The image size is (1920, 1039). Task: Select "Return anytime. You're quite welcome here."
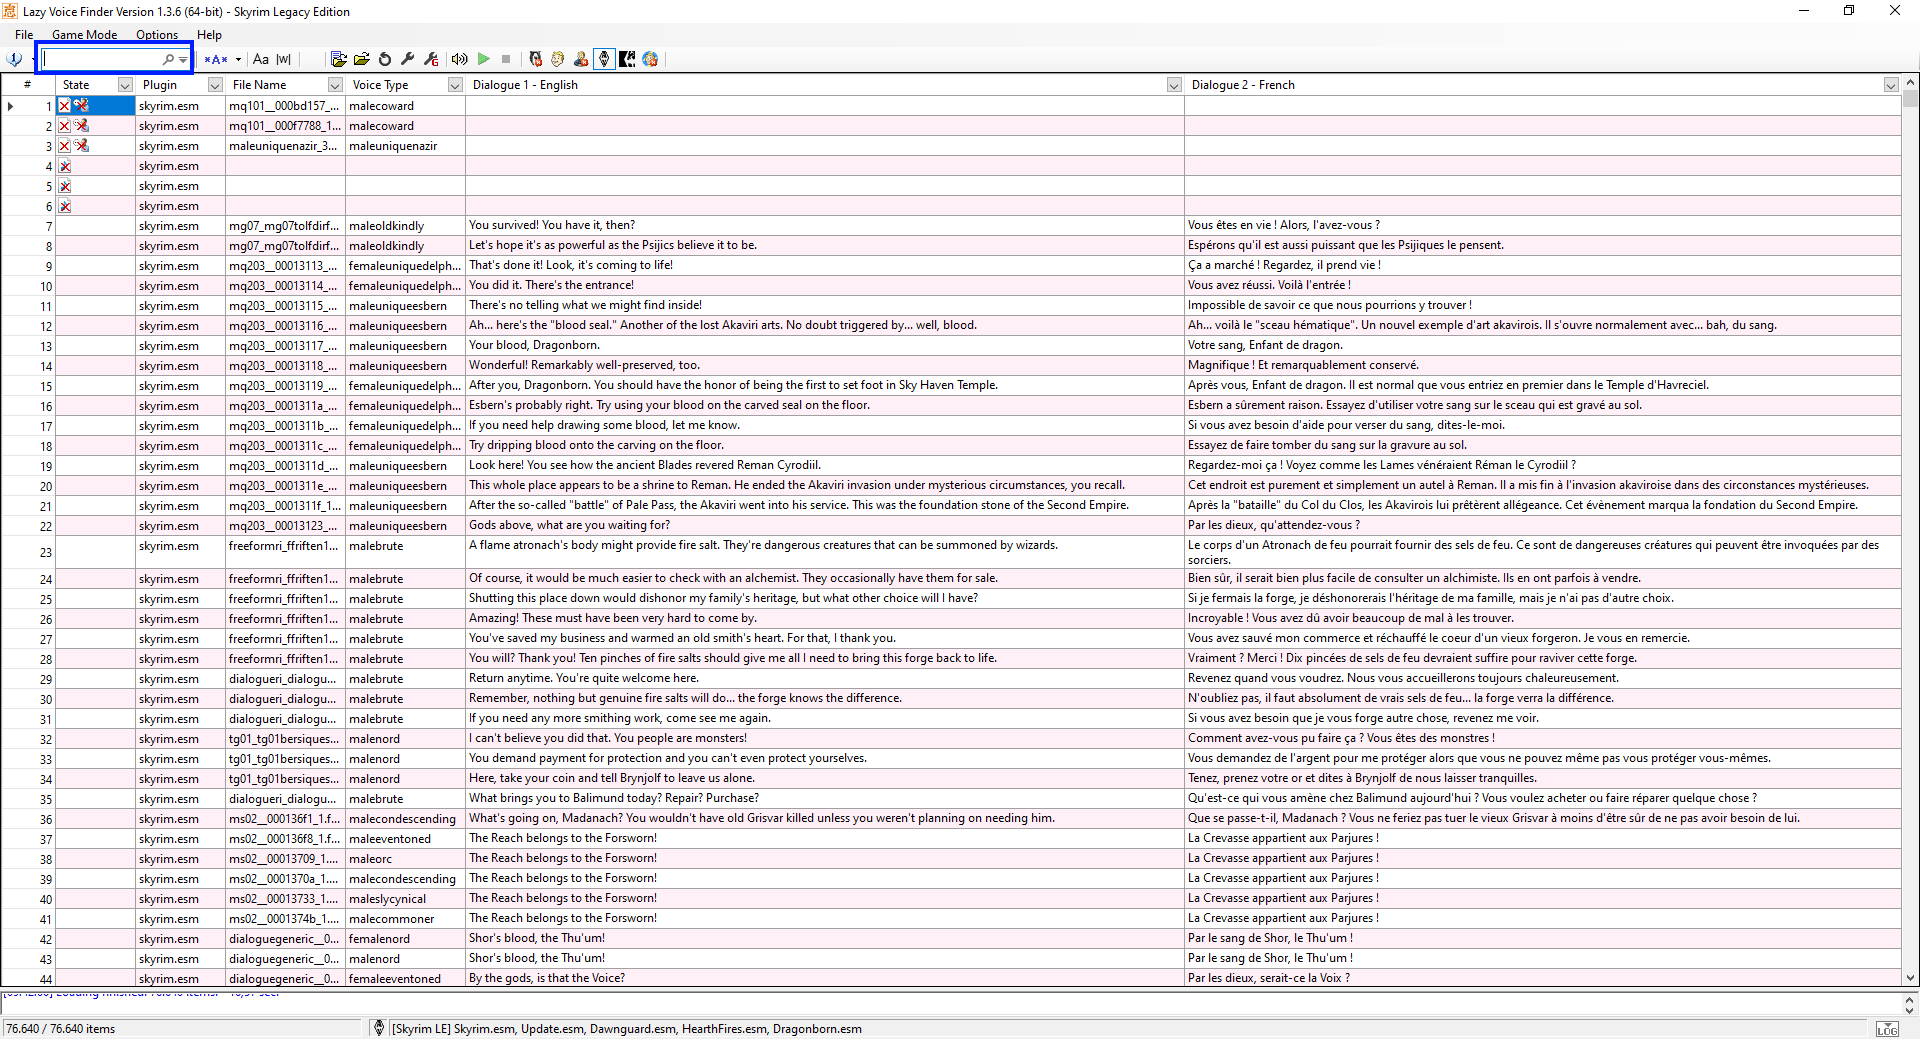coord(824,678)
